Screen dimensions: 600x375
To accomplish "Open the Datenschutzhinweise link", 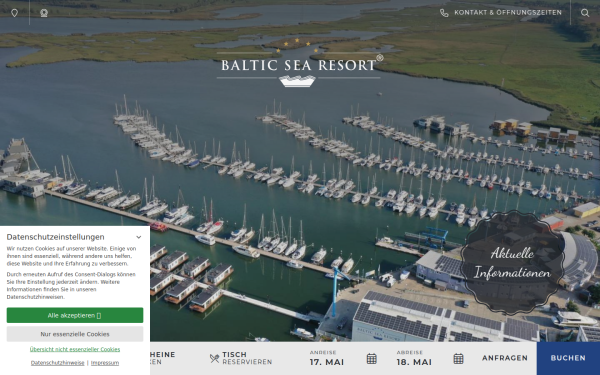I will 57,363.
